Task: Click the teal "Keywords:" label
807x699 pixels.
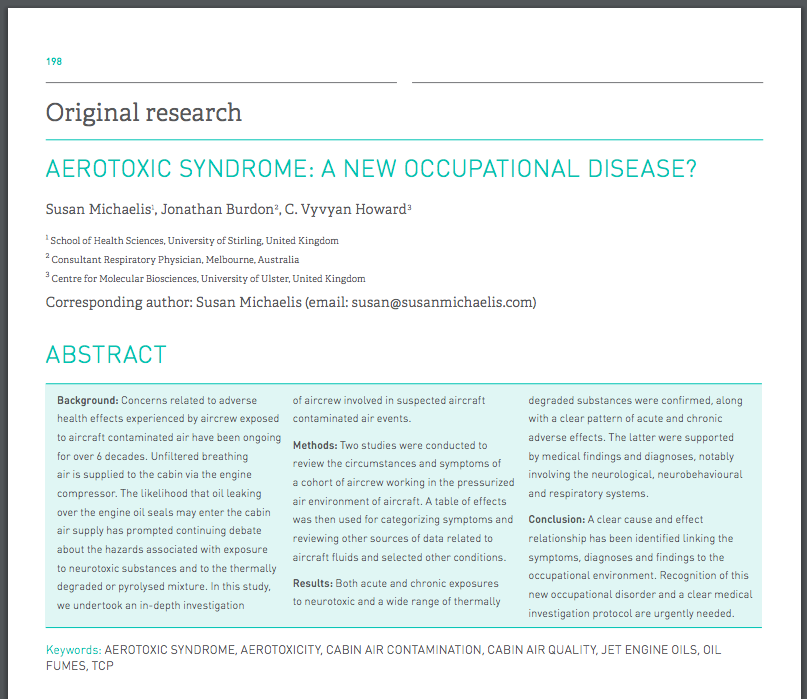Action: click(x=73, y=650)
